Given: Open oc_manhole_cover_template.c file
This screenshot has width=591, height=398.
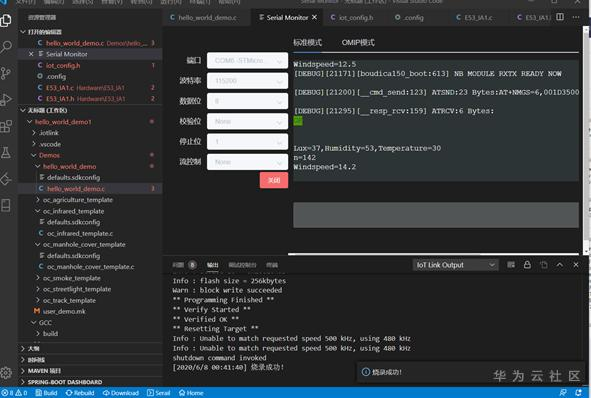Looking at the screenshot, I should coord(90,267).
